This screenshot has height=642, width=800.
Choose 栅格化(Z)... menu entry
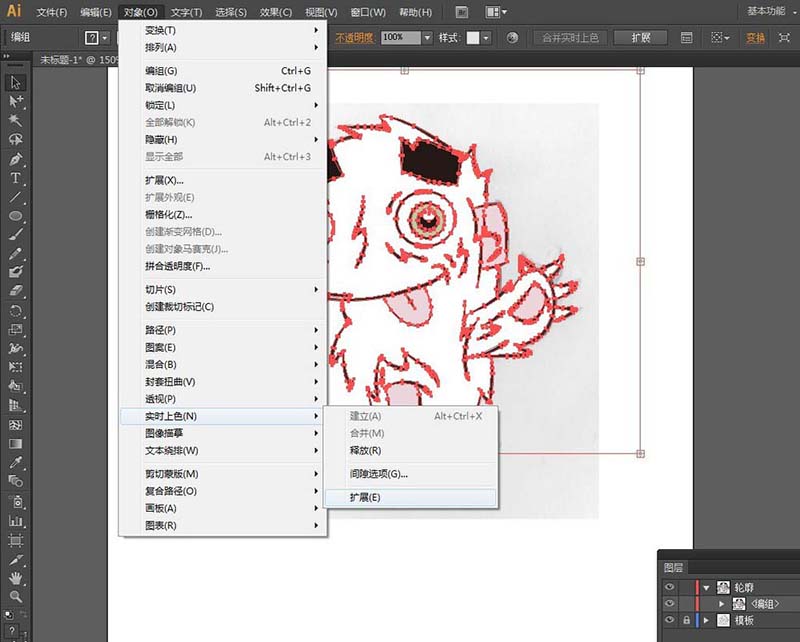click(x=223, y=215)
